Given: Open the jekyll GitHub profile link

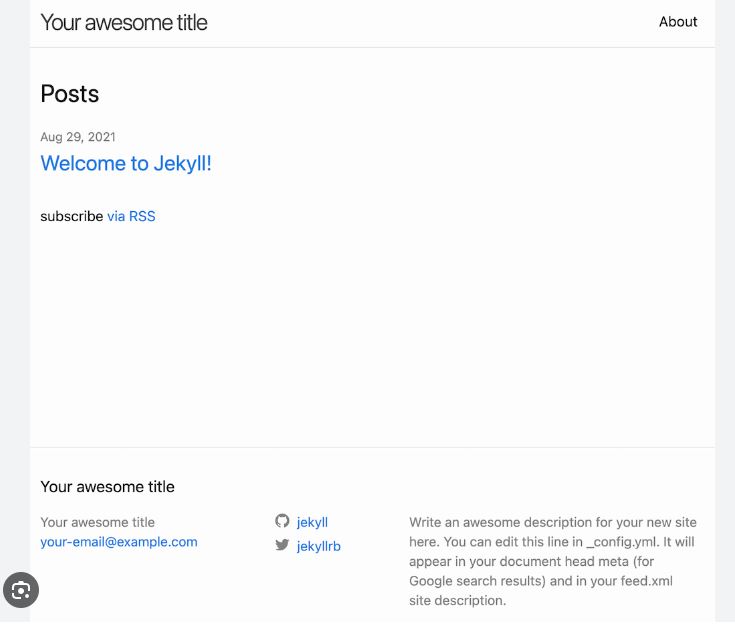Looking at the screenshot, I should click(312, 522).
